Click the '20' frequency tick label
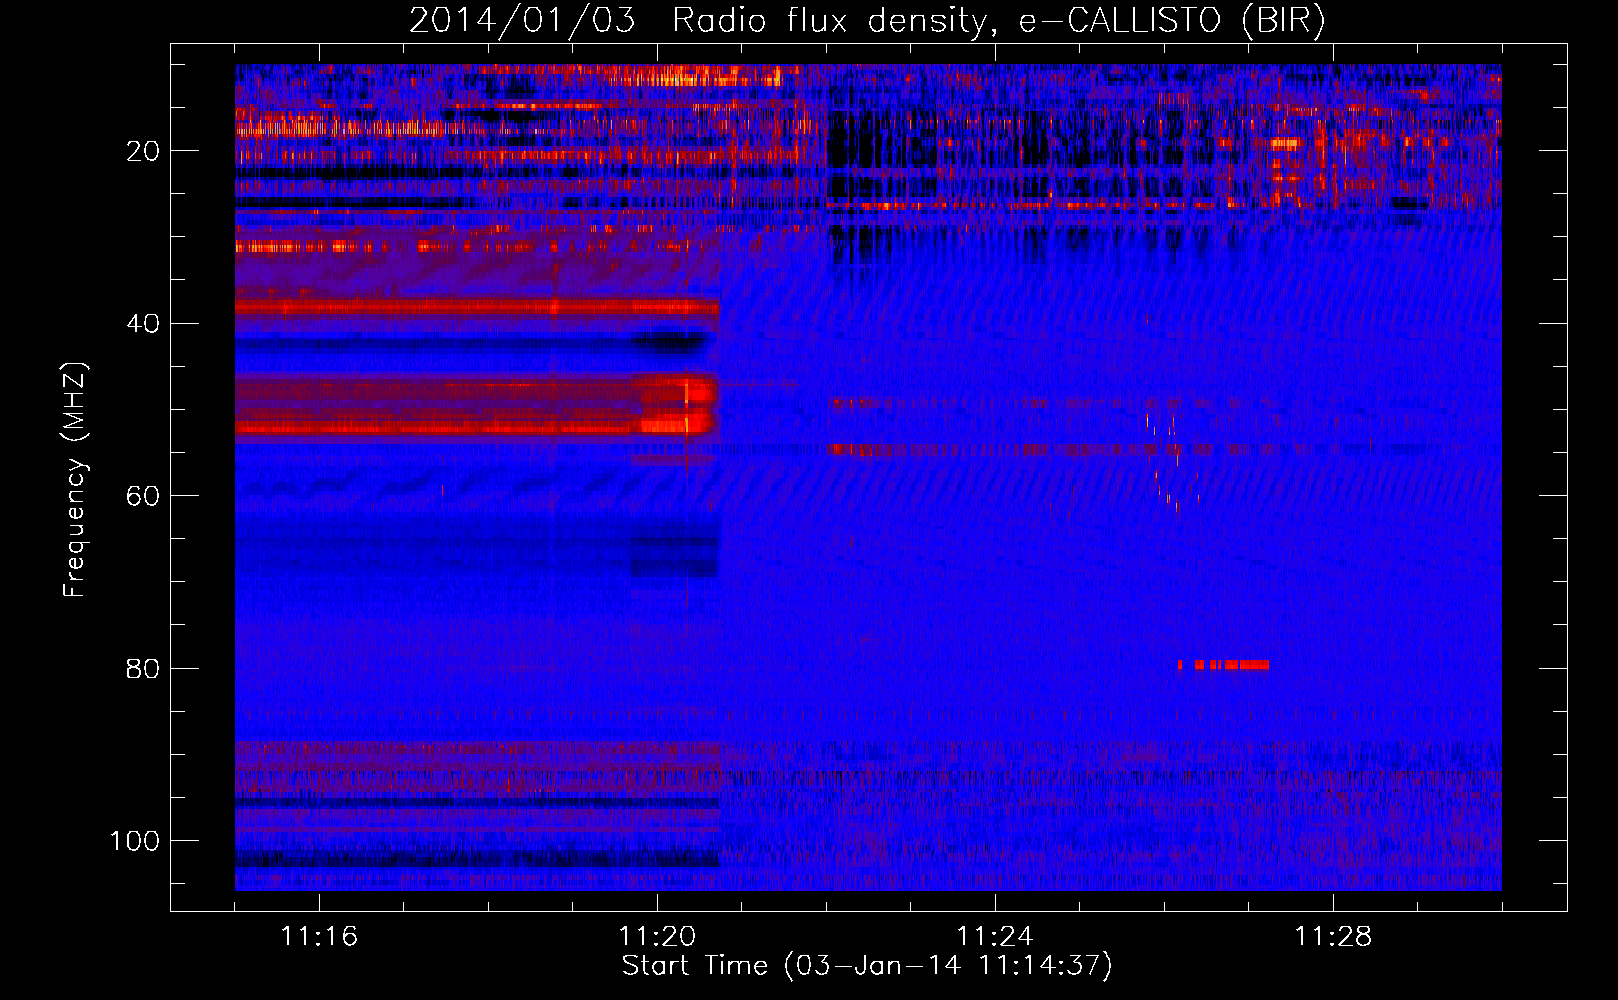 coord(143,151)
